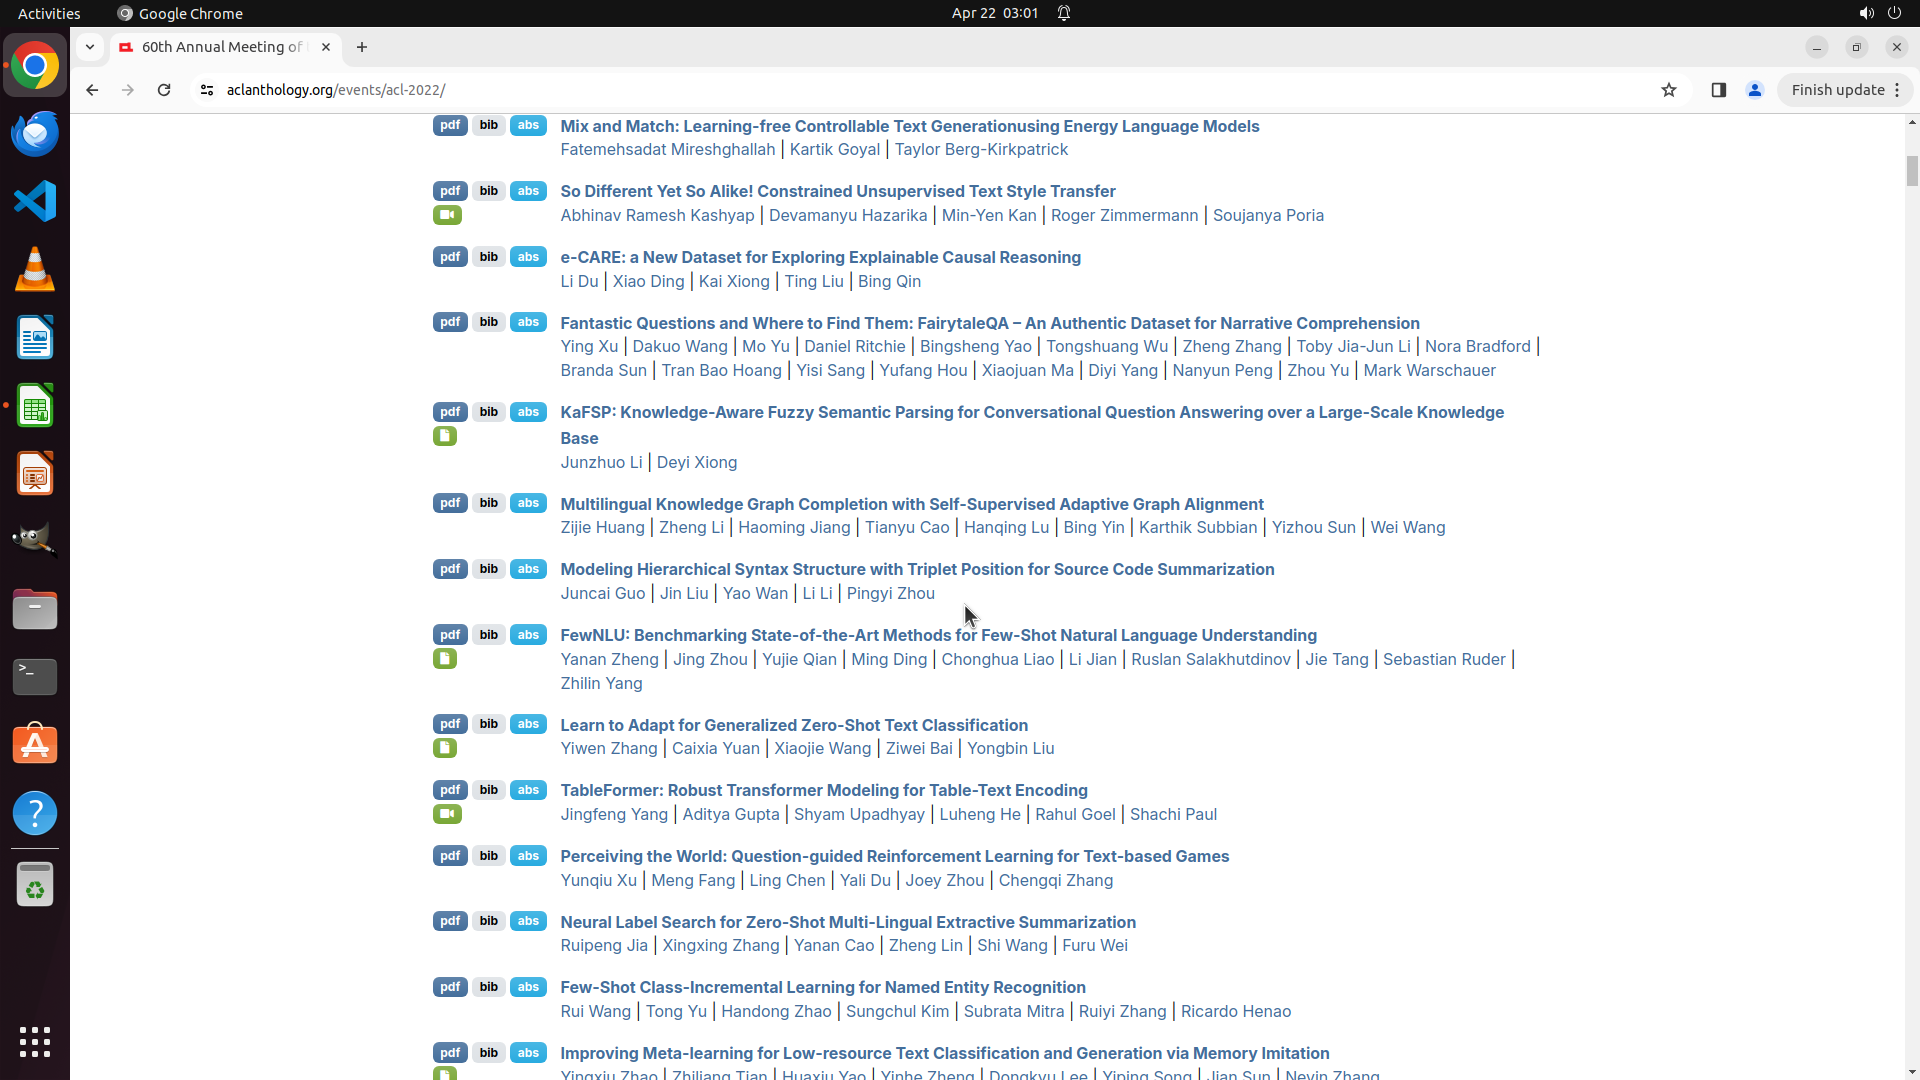Reload the page
The image size is (1920, 1080).
pyautogui.click(x=164, y=90)
